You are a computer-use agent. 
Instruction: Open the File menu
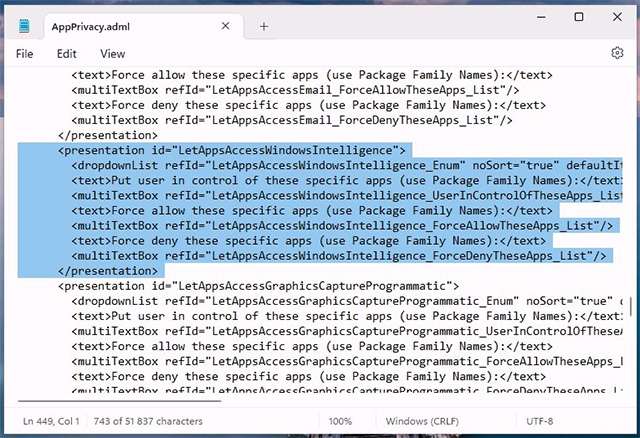24,53
